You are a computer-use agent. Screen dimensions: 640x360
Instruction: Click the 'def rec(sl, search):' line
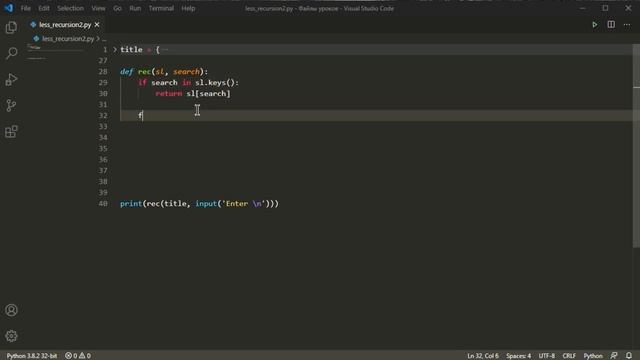click(164, 71)
